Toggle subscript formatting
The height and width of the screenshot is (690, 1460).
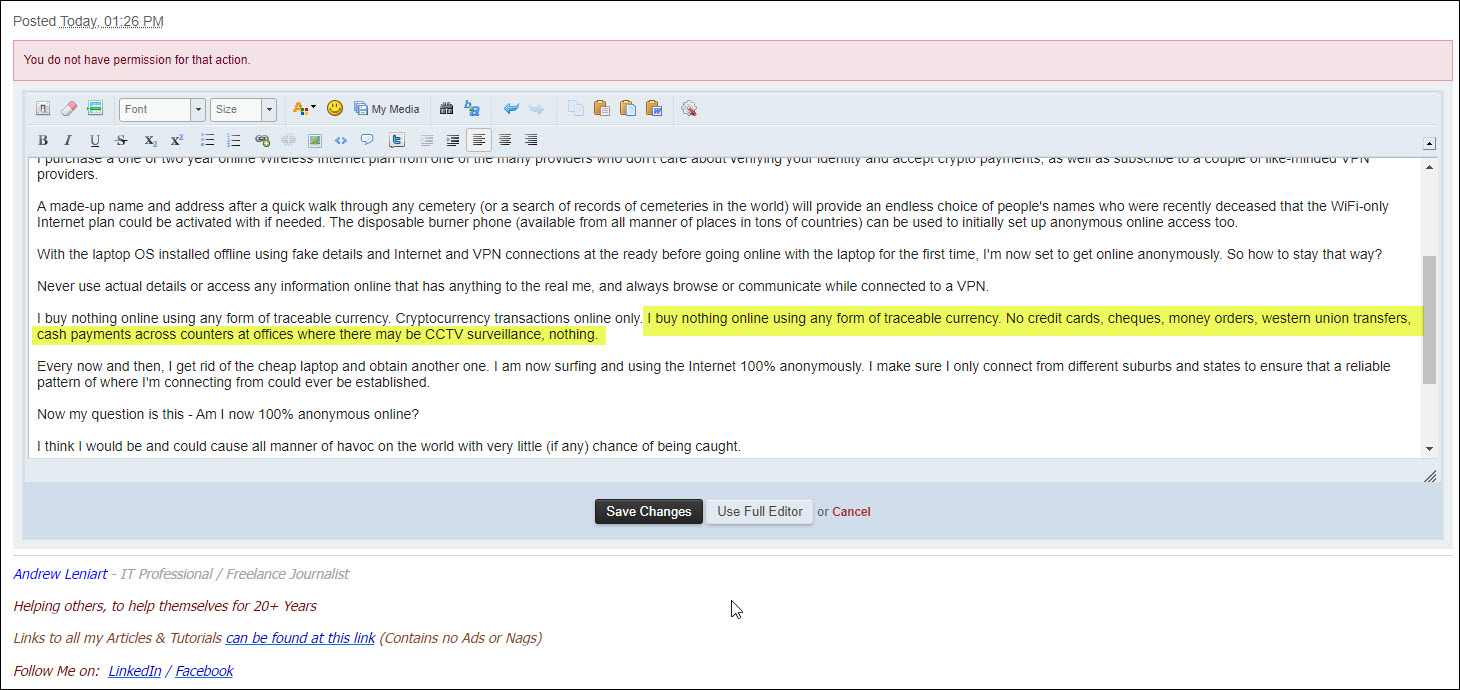point(150,140)
